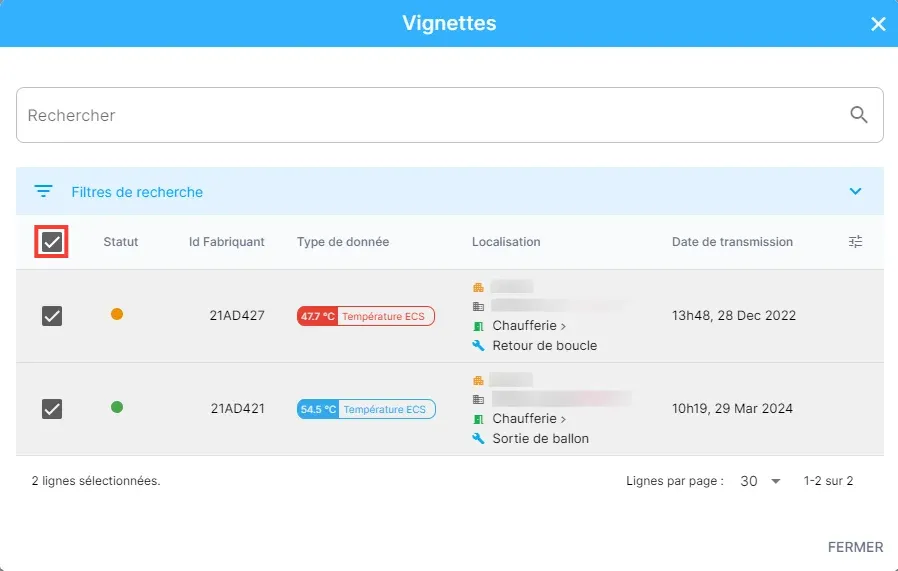This screenshot has height=571, width=898.
Task: Click the orange status dot for 21AD427
Action: [x=117, y=314]
